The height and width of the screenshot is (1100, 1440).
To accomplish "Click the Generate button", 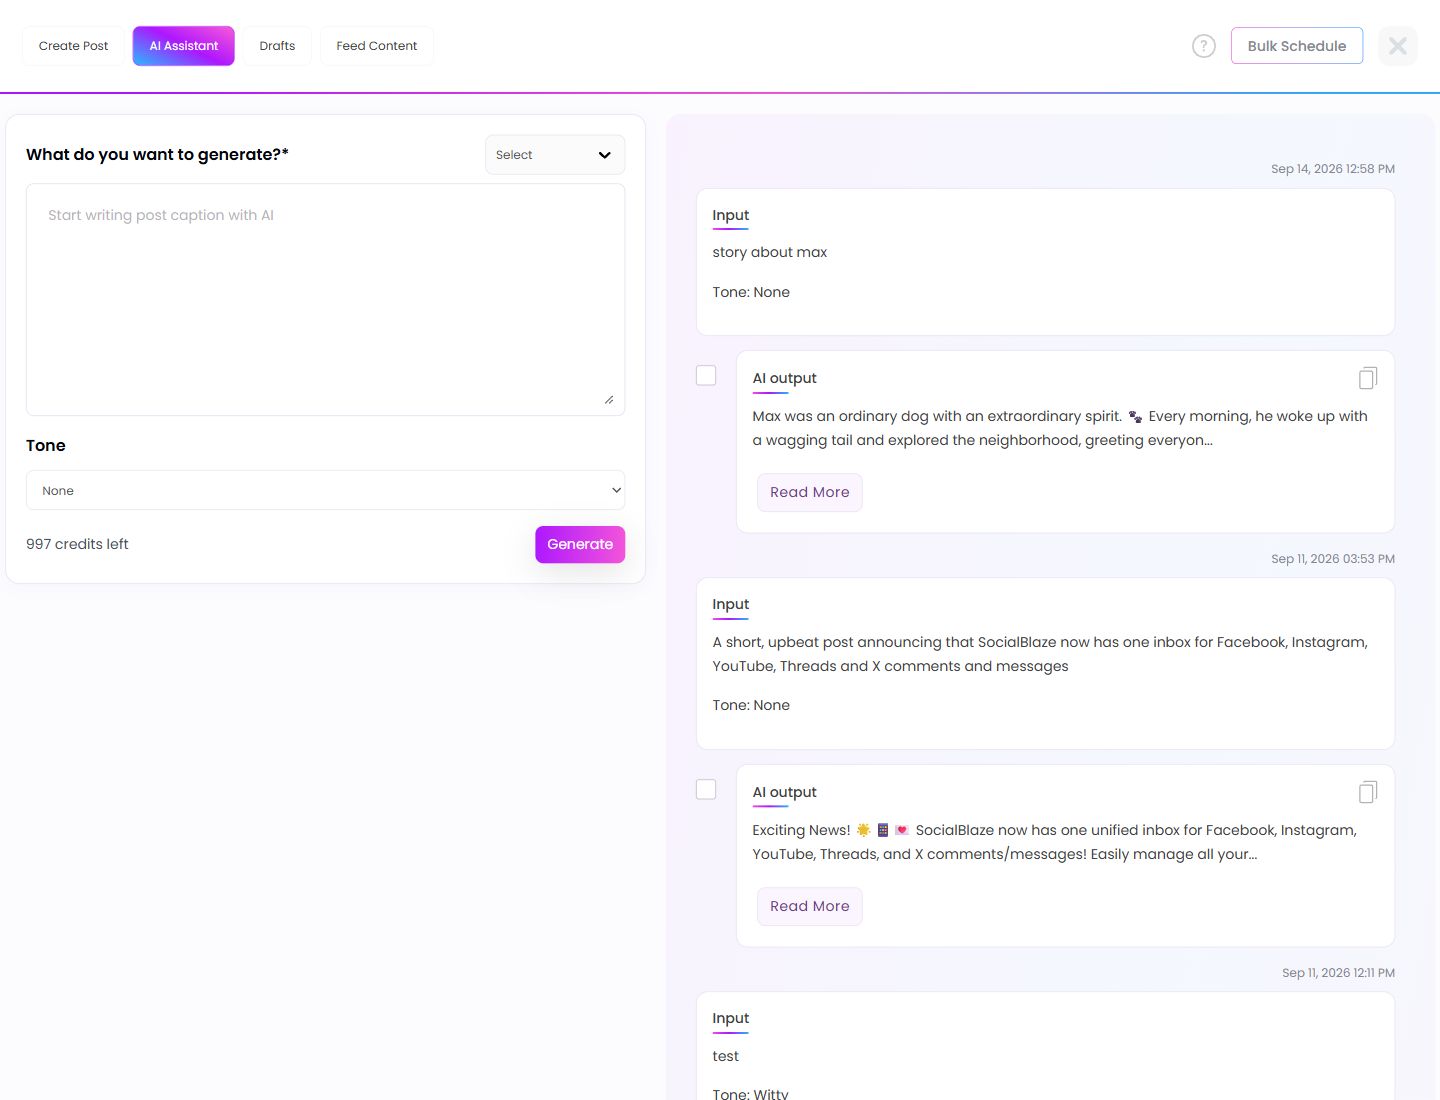I will [x=580, y=544].
